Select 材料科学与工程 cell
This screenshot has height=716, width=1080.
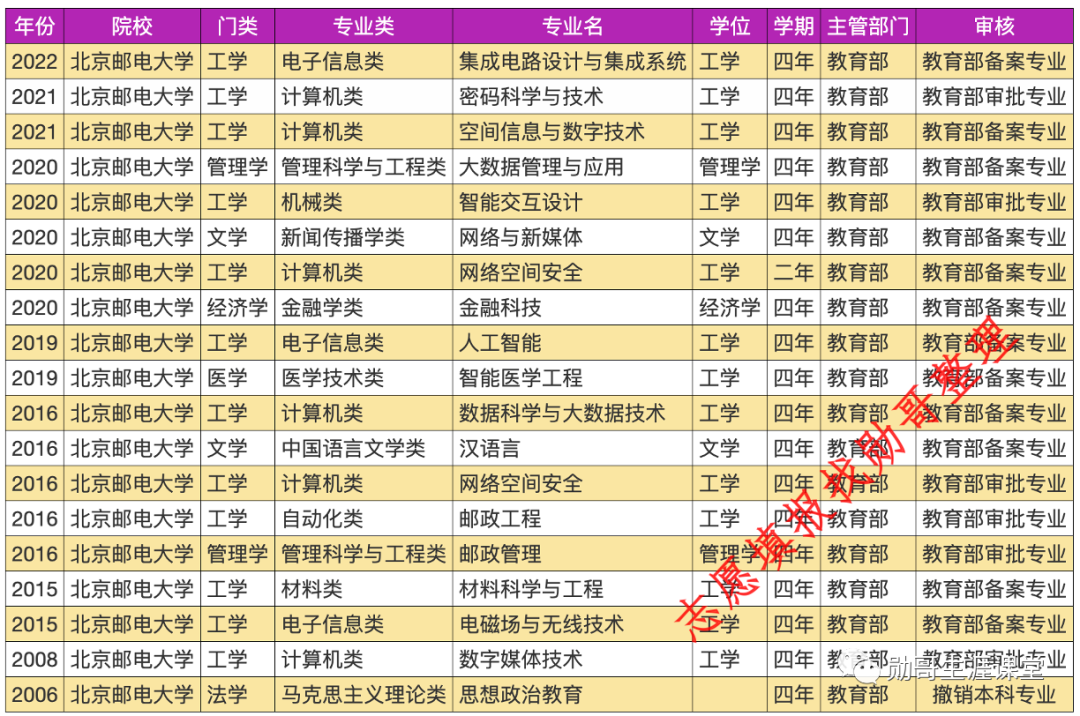(x=572, y=589)
